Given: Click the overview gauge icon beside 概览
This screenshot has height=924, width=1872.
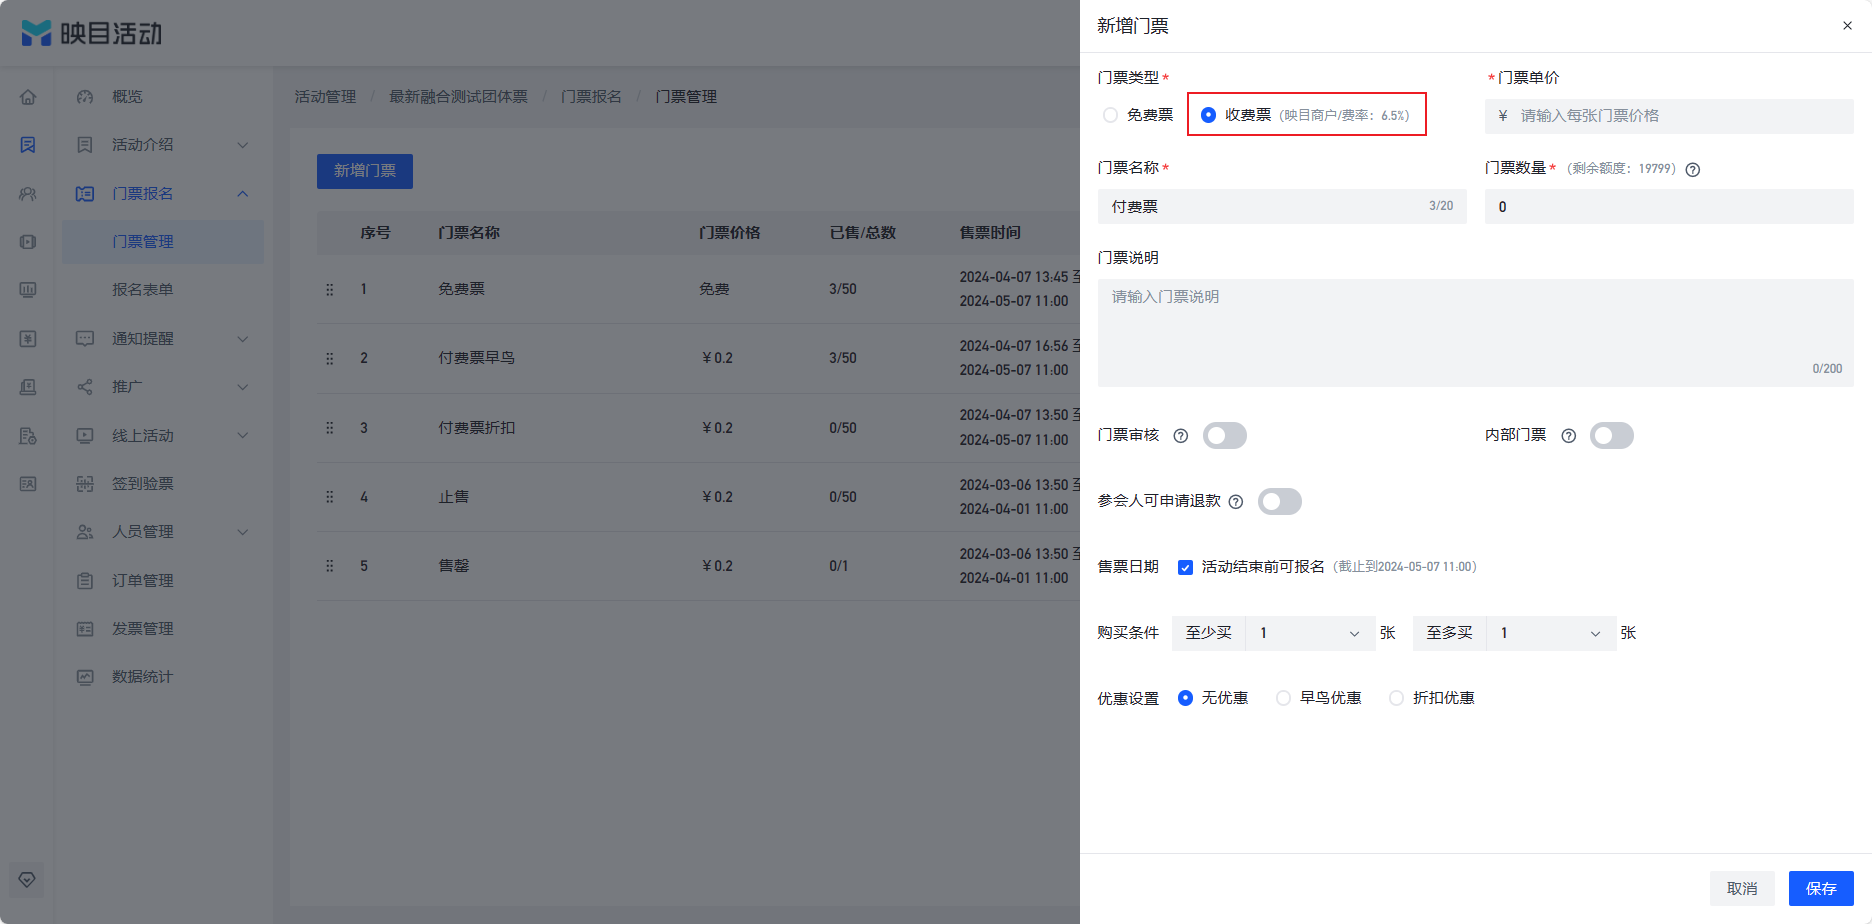Looking at the screenshot, I should coord(85,97).
